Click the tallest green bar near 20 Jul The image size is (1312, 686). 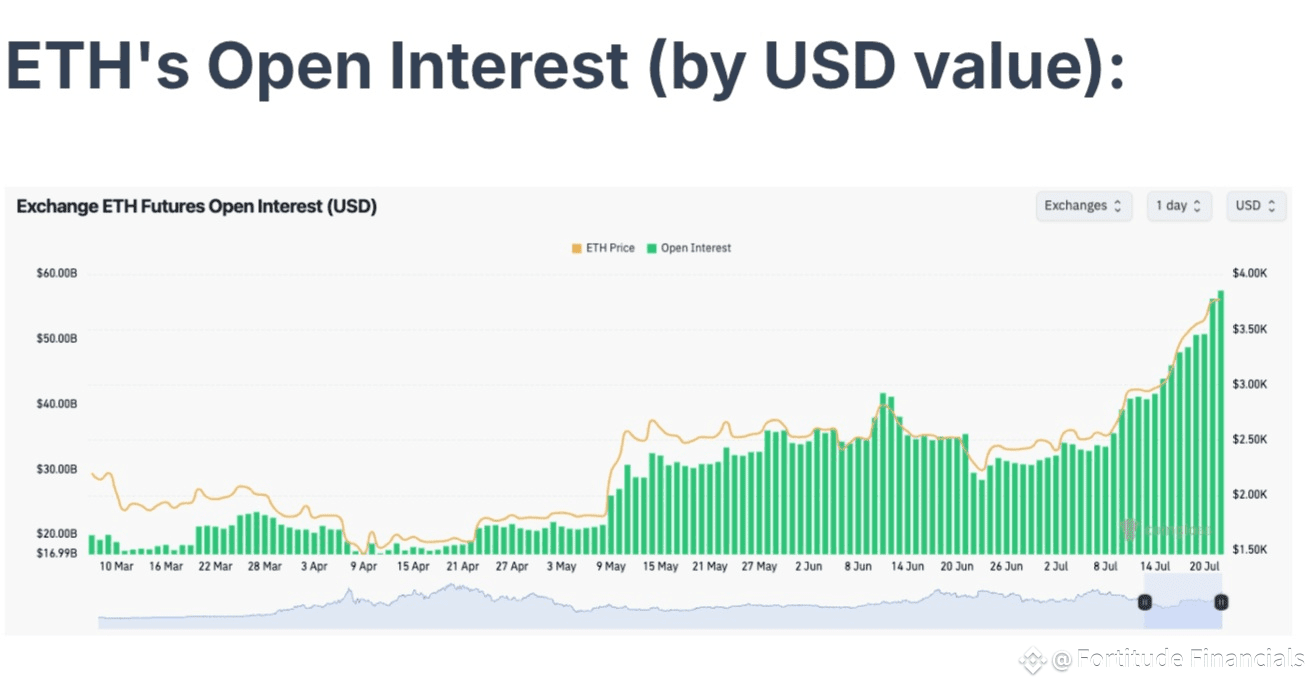[1221, 422]
